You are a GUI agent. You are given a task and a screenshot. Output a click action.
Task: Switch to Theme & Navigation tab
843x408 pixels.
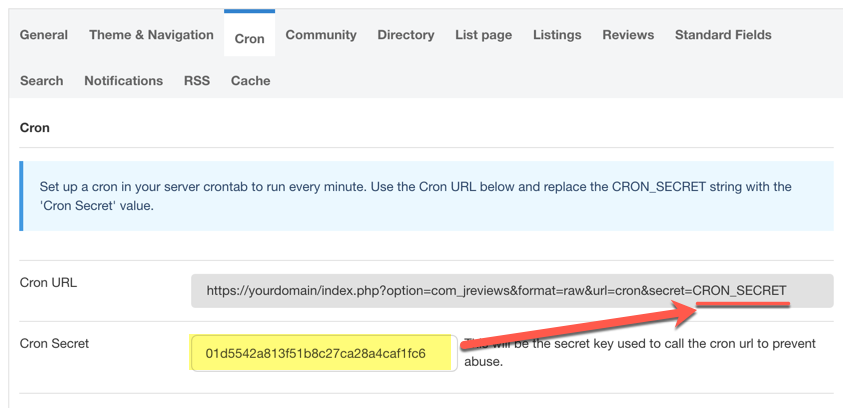point(151,35)
